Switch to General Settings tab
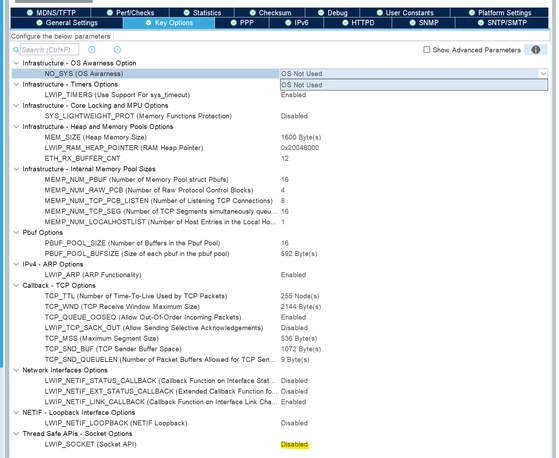This screenshot has width=559, height=458. coord(67,23)
